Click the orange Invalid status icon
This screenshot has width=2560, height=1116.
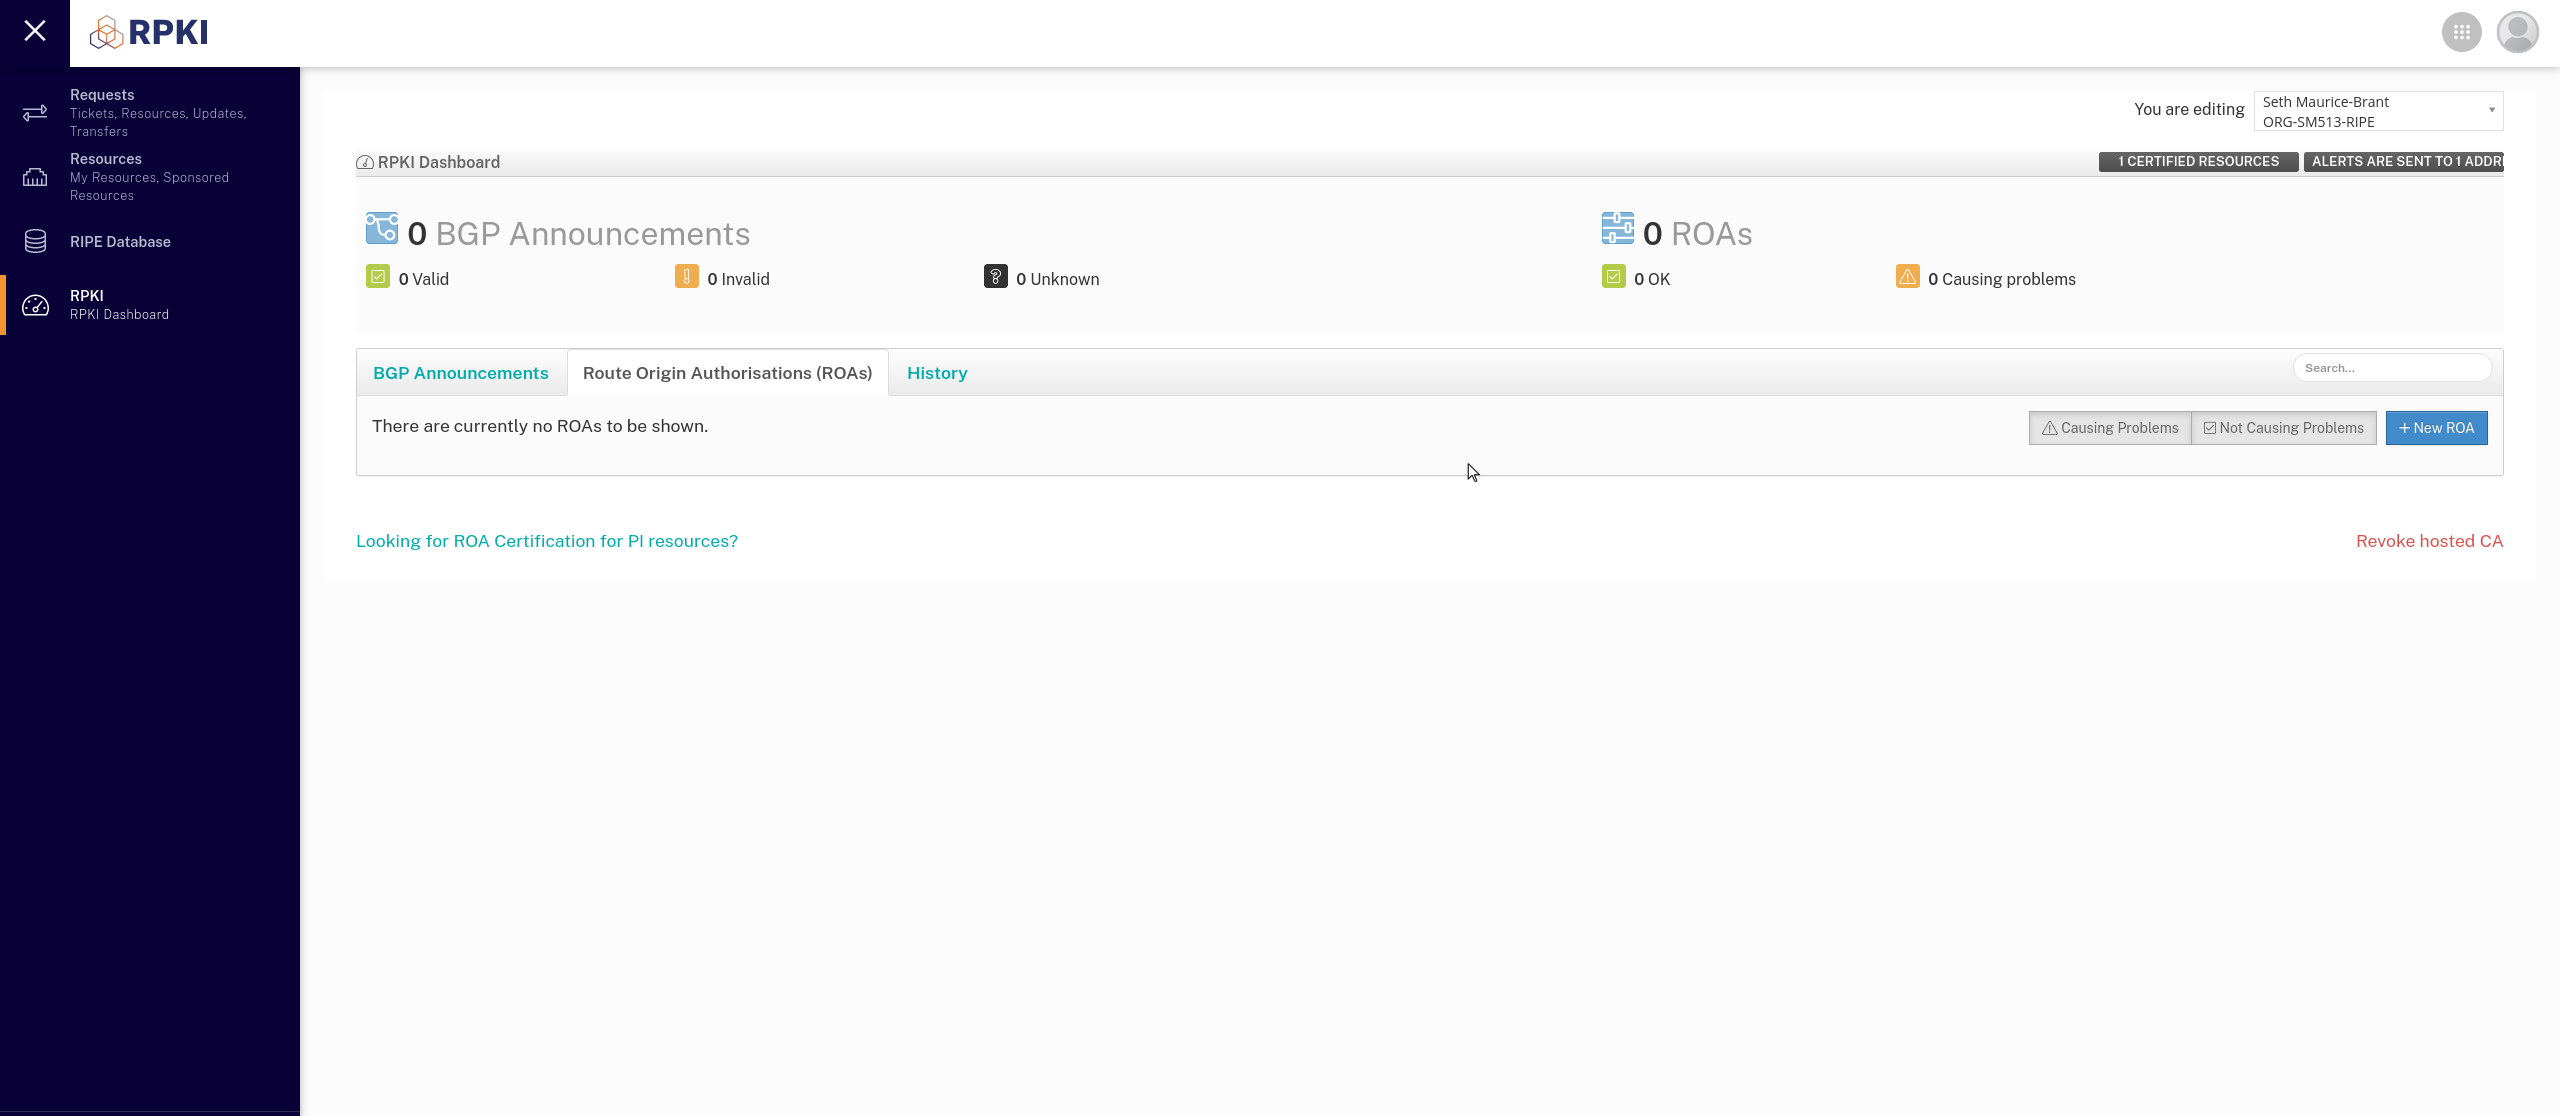coord(686,276)
